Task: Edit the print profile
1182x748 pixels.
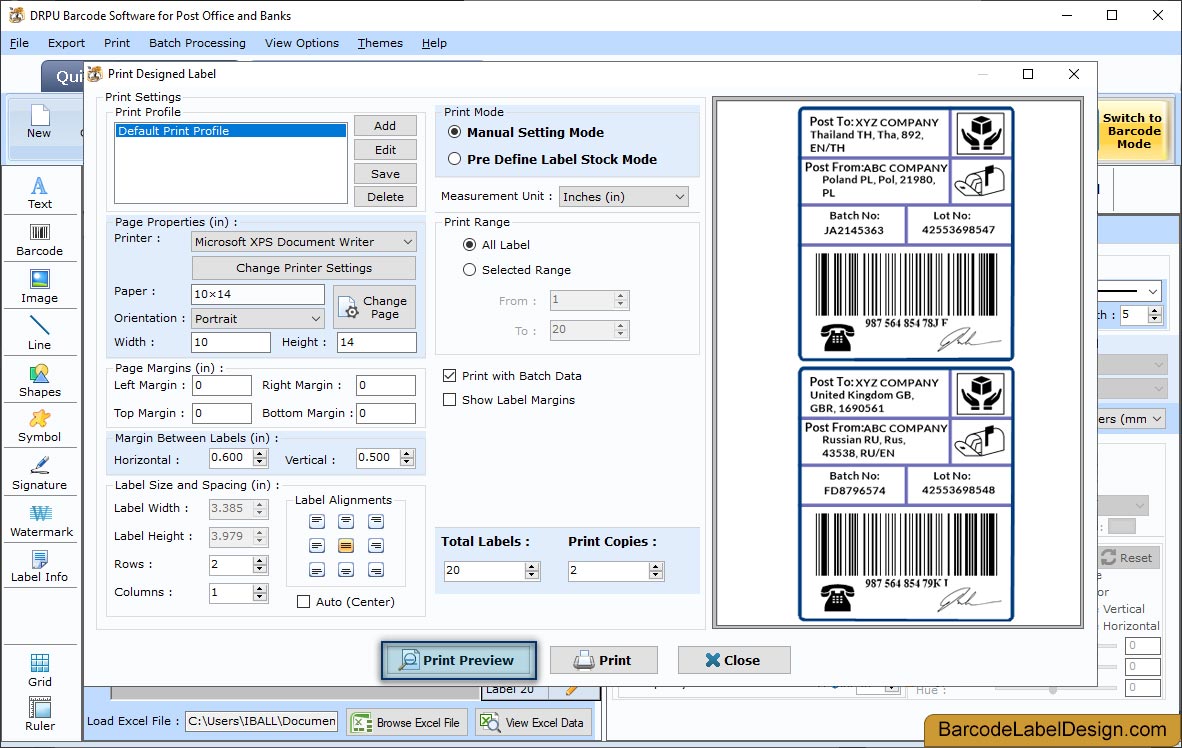Action: 385,150
